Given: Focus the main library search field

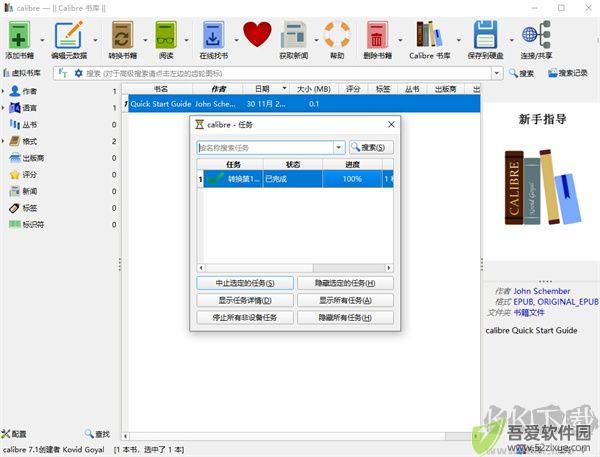Looking at the screenshot, I should click(287, 73).
